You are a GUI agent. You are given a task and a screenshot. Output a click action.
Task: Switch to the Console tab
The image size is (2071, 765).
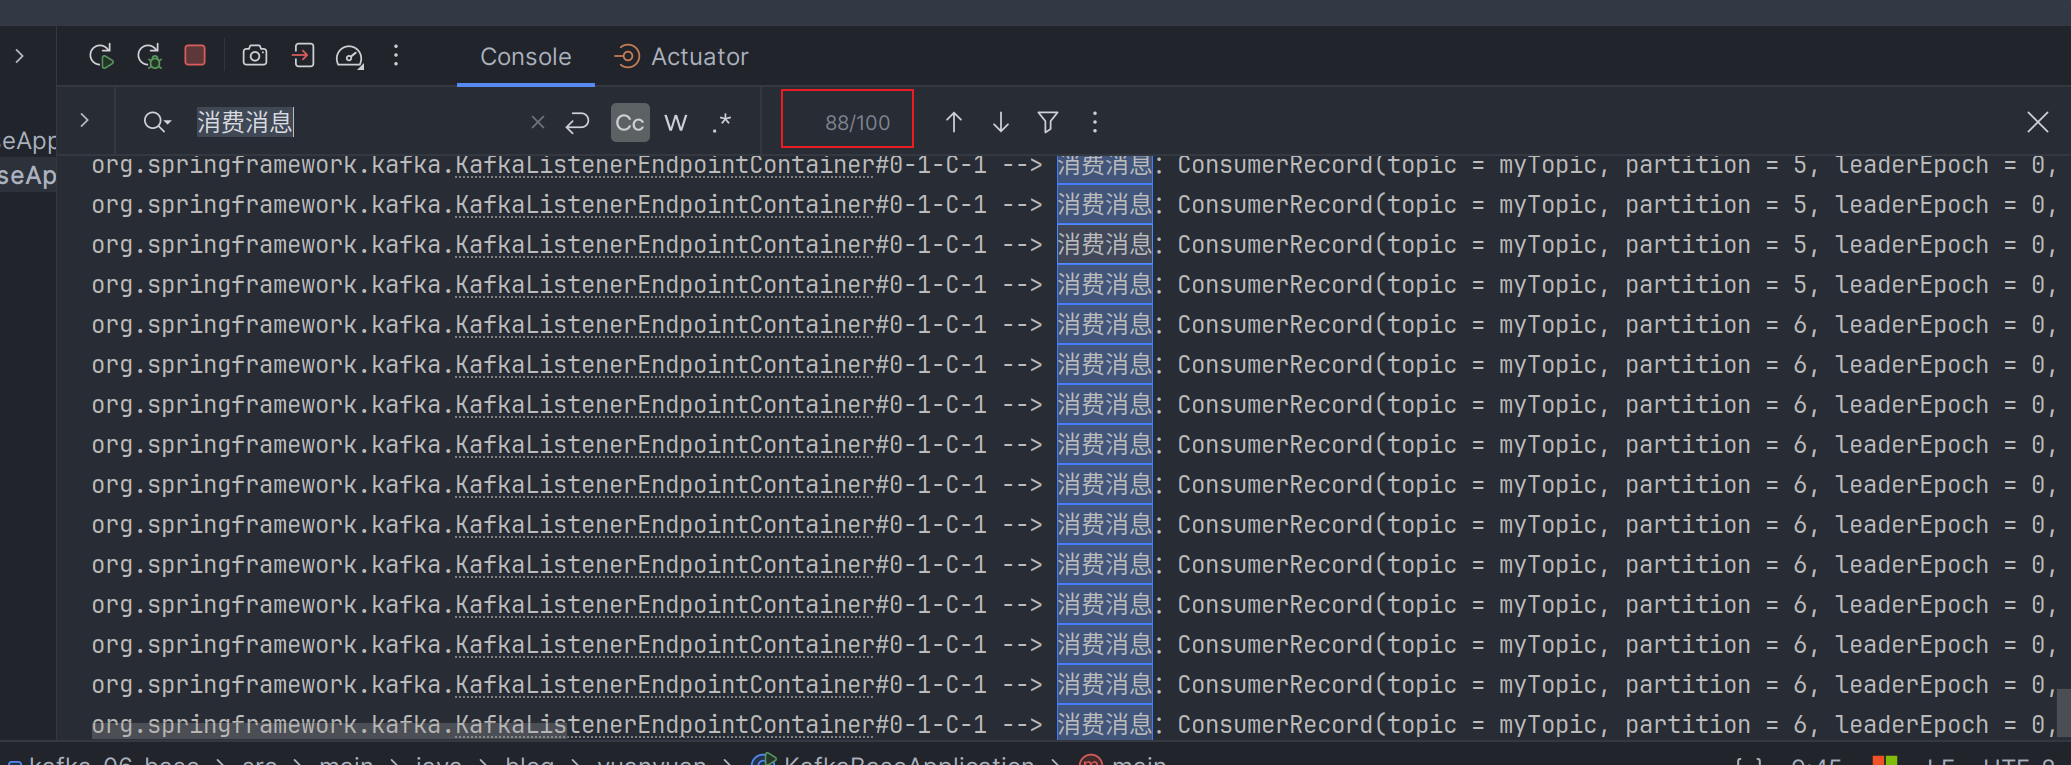click(x=525, y=57)
